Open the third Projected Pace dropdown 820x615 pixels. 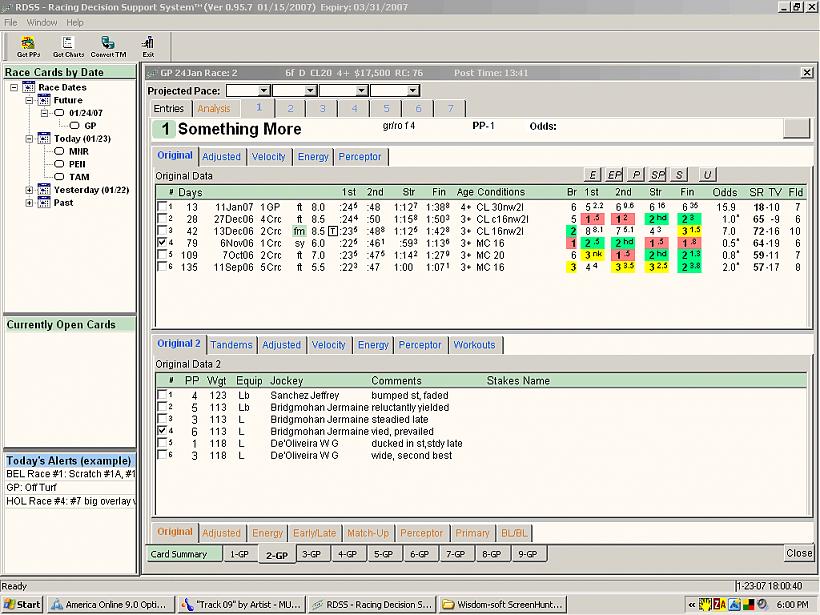click(362, 91)
